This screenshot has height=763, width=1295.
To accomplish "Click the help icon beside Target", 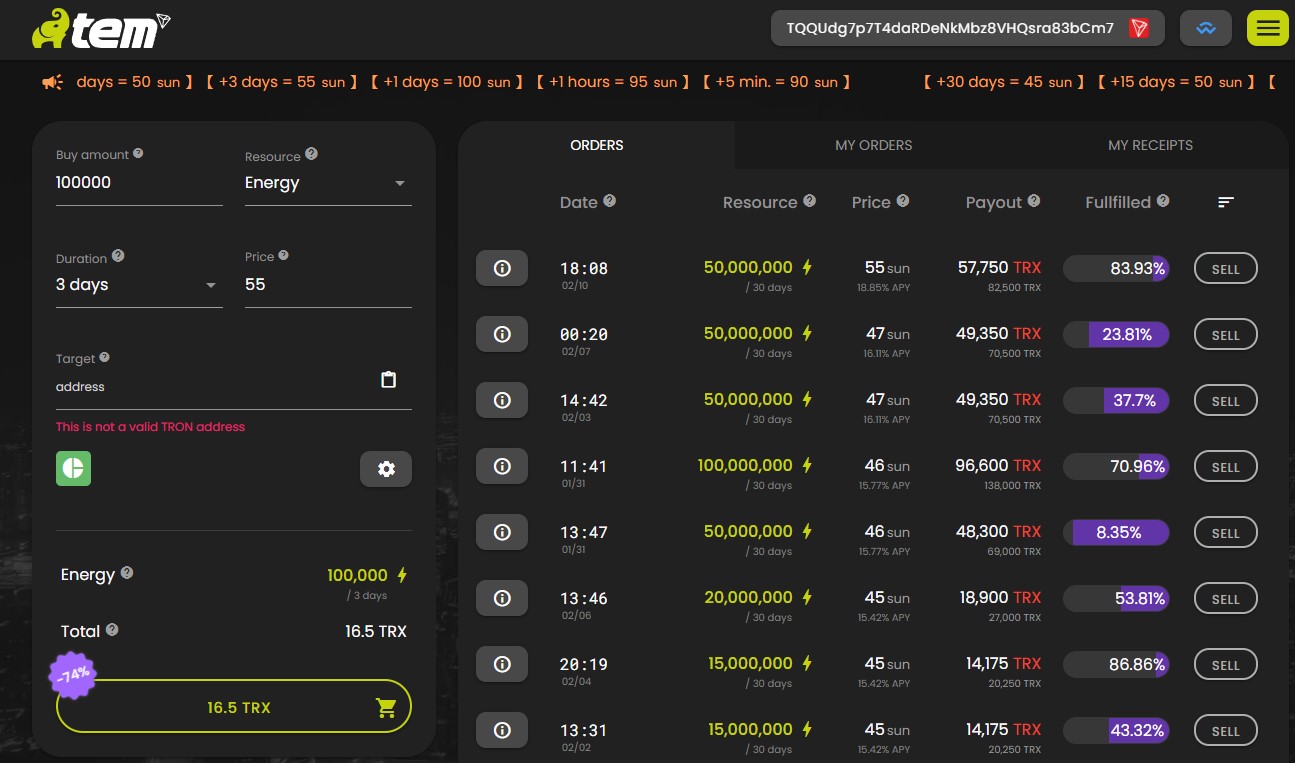I will [x=105, y=358].
